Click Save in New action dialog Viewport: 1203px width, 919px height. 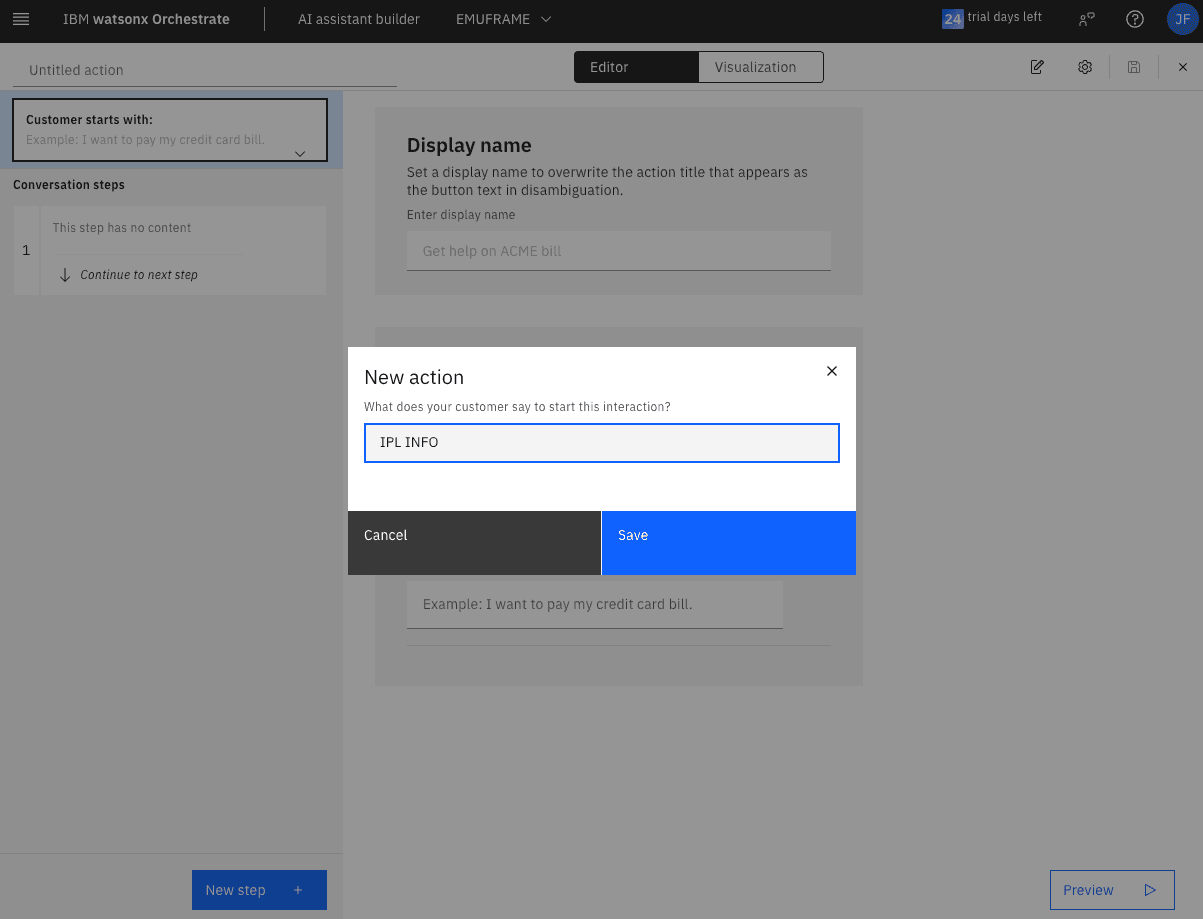tap(728, 543)
